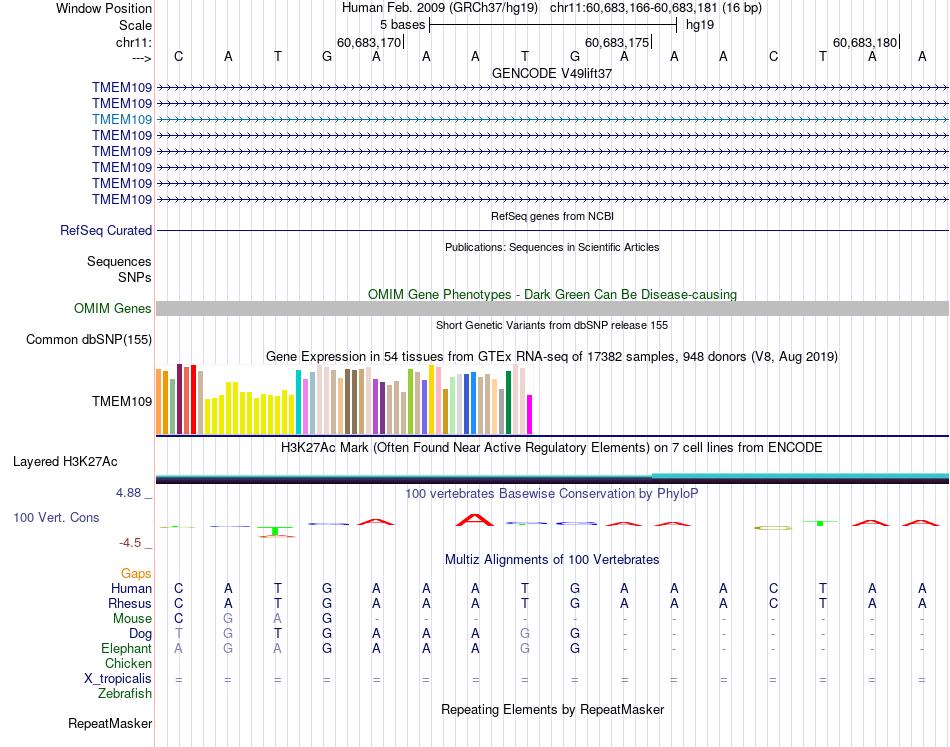
Task: Open the 'GENCODE V49lift37' track title
Action: (552, 73)
